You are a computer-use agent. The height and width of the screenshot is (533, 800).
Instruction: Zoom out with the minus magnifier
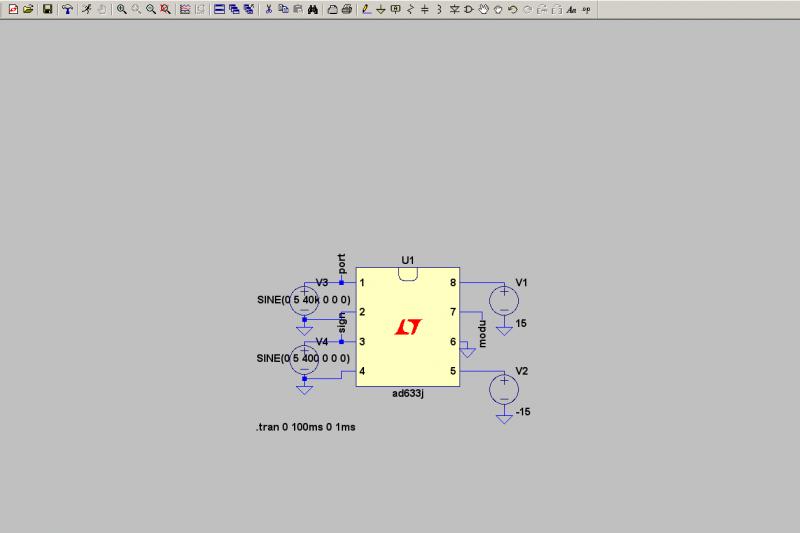pyautogui.click(x=151, y=9)
